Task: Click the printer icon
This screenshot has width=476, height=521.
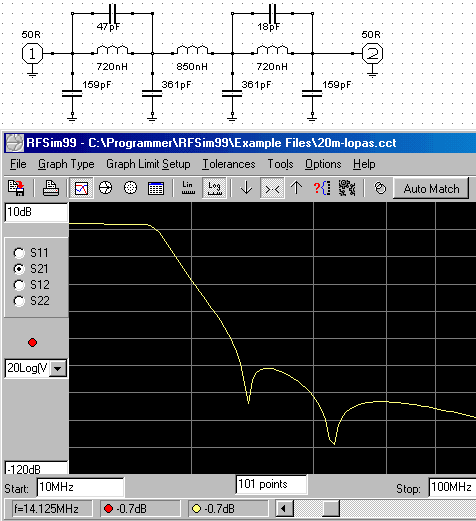Action: pyautogui.click(x=51, y=188)
